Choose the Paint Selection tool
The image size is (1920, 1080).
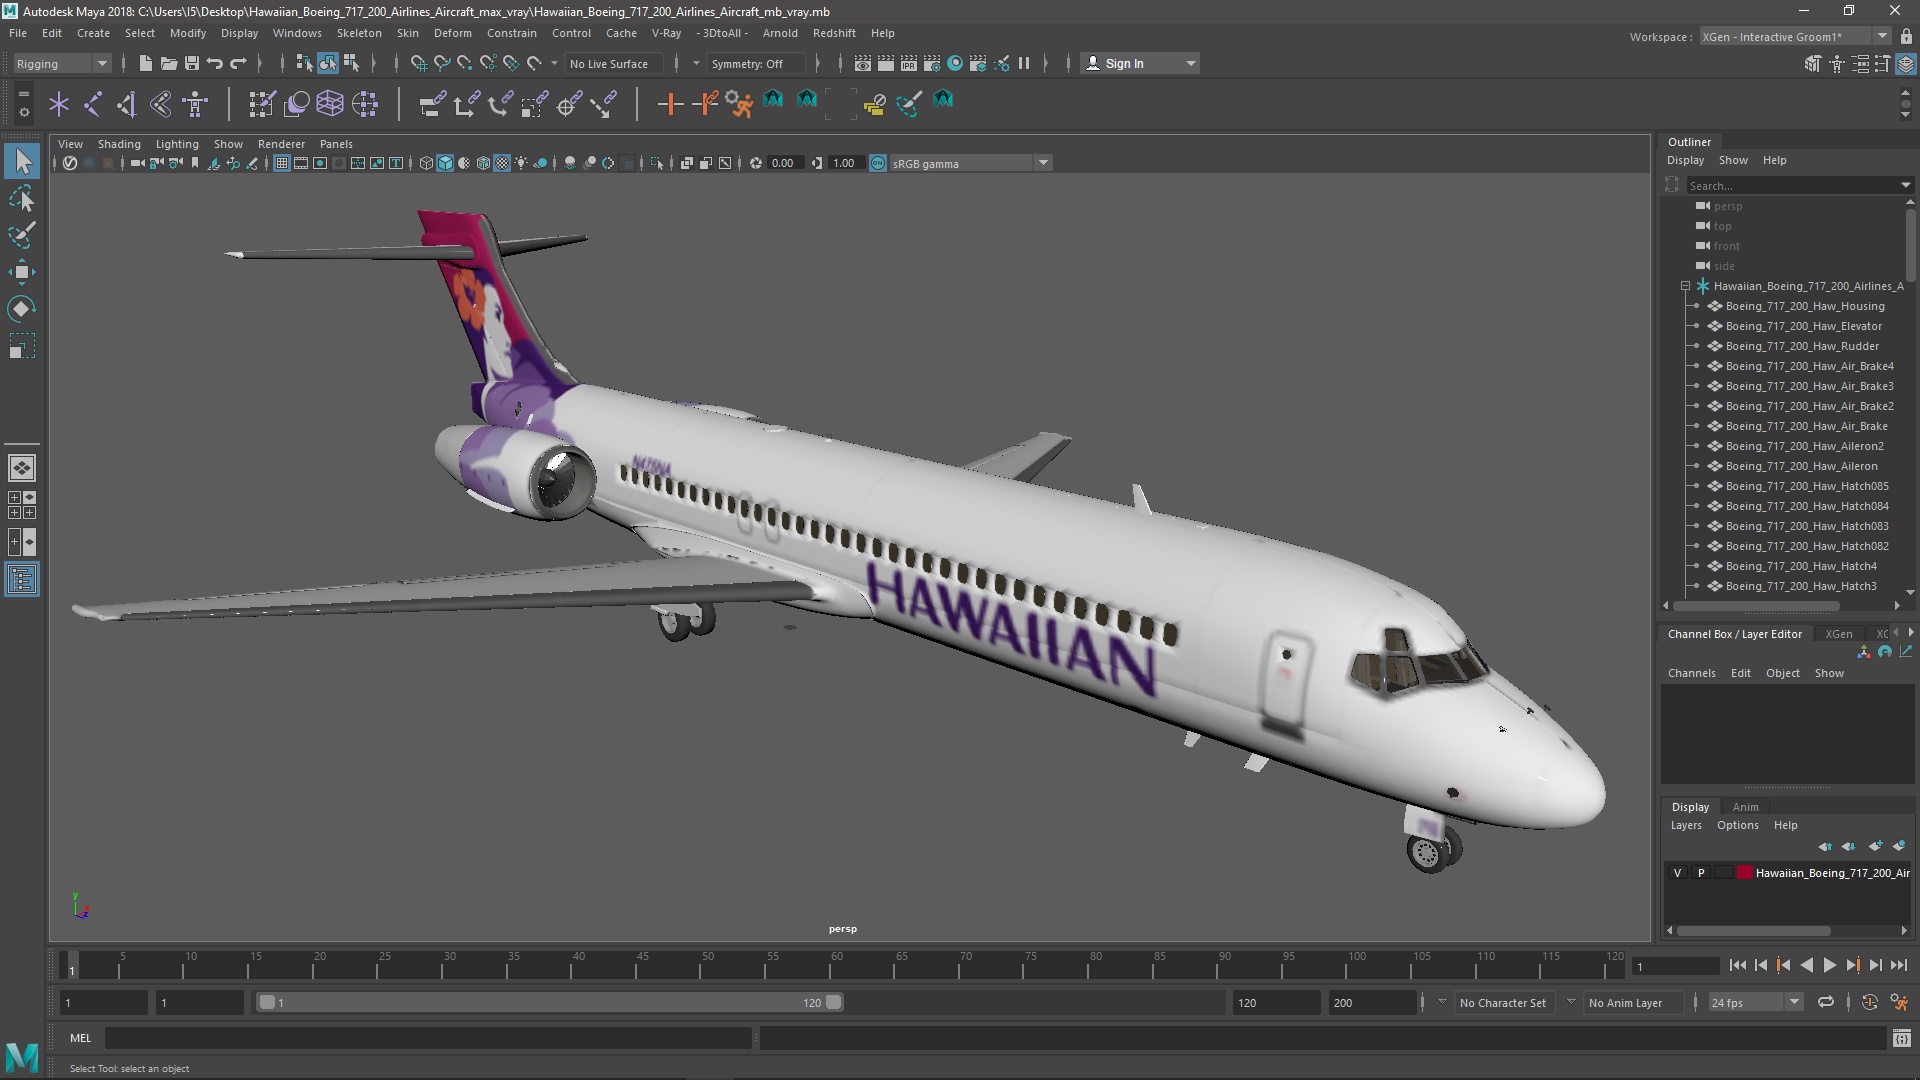(x=21, y=236)
